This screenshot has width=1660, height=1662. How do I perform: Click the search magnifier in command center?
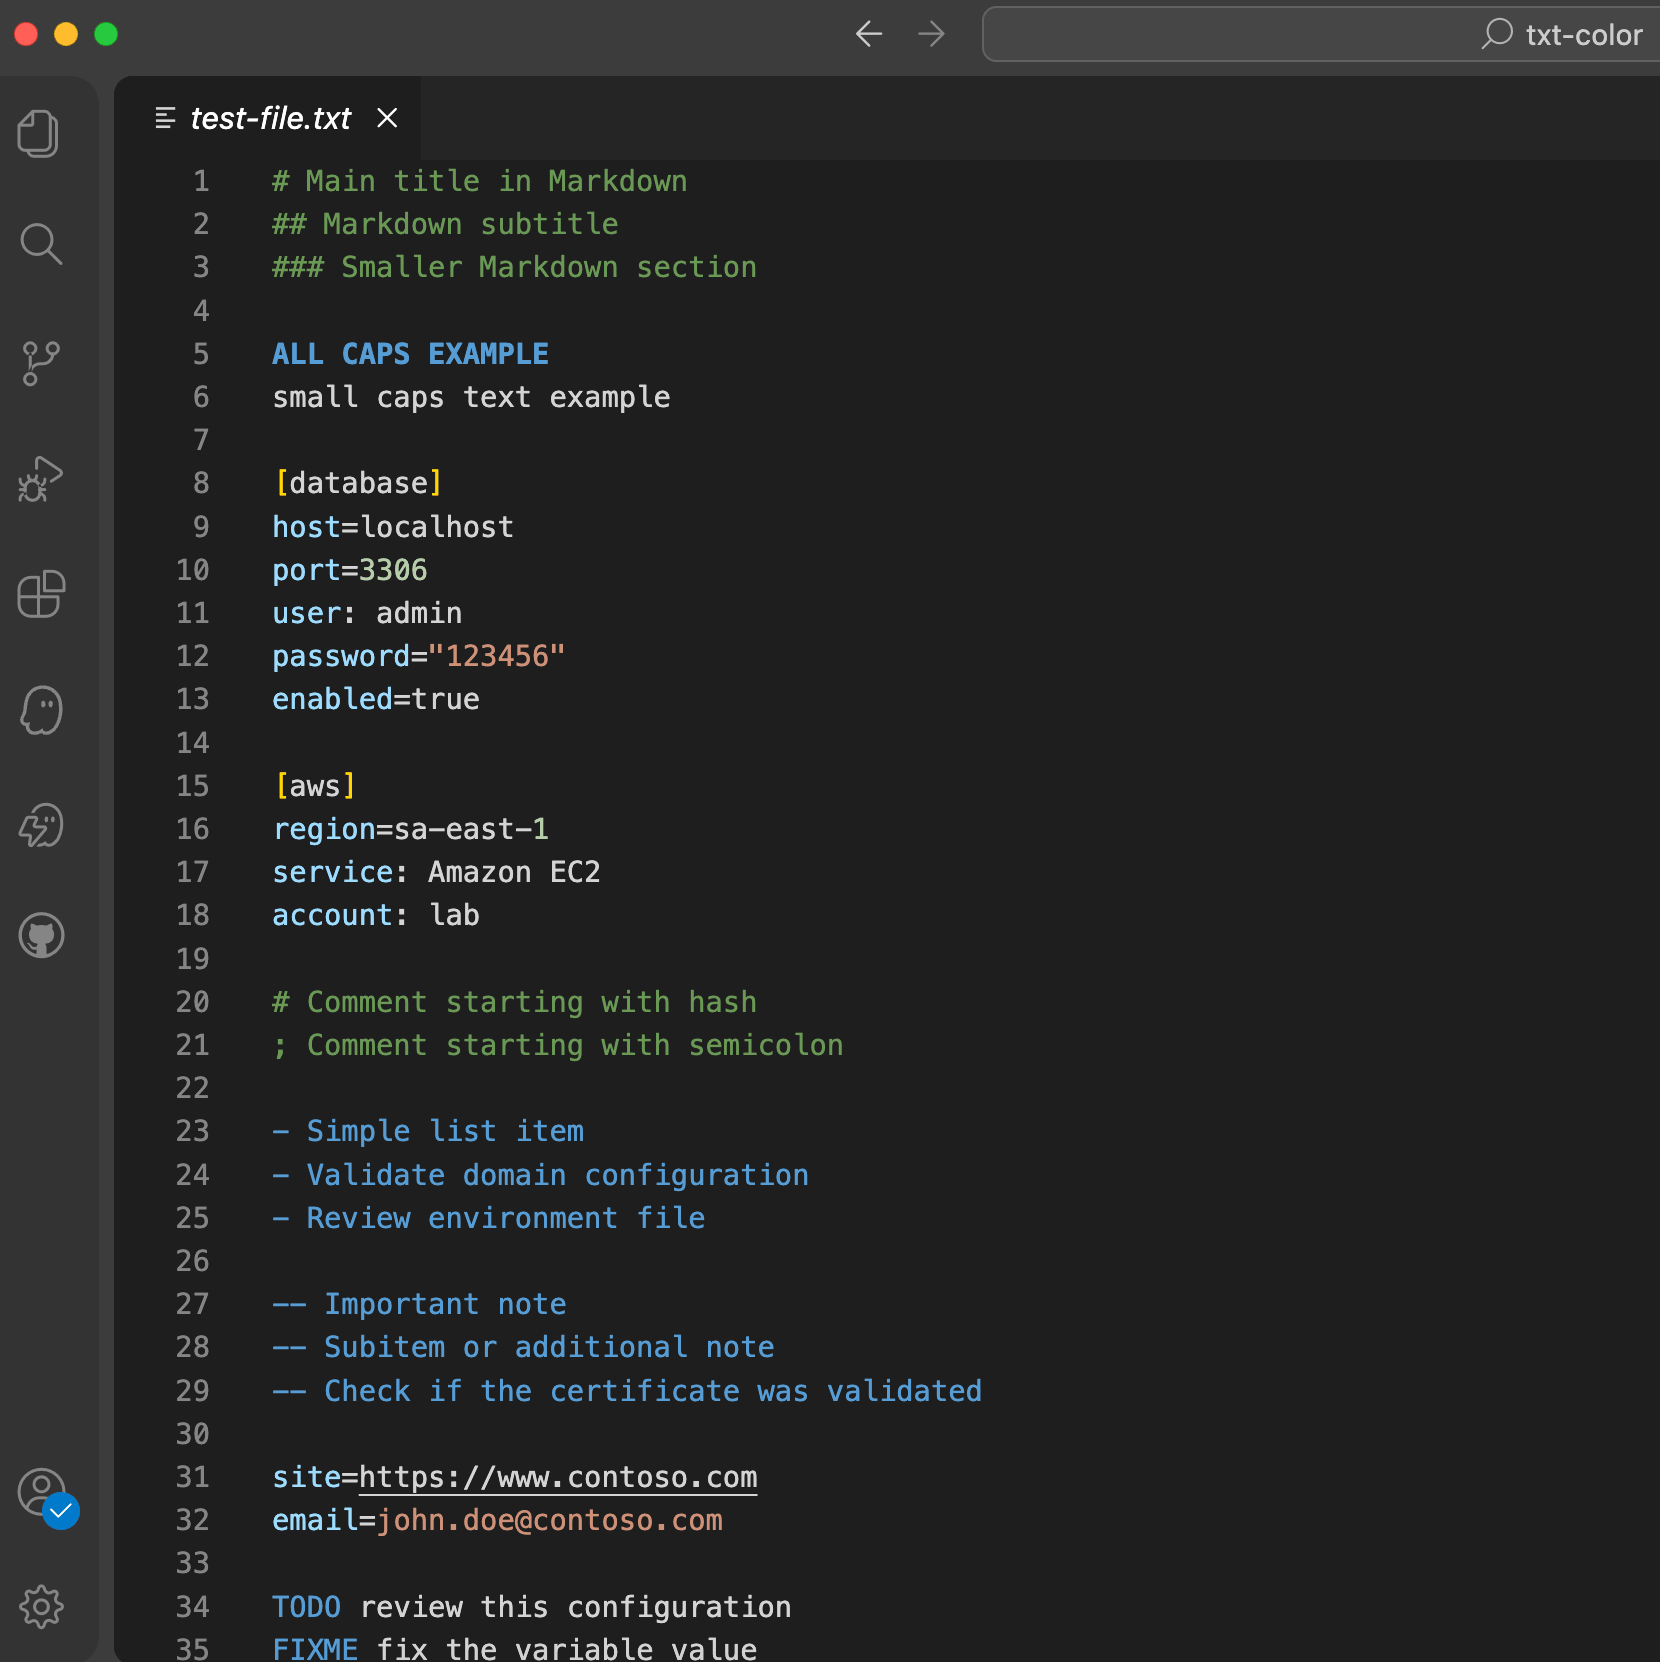1496,34
